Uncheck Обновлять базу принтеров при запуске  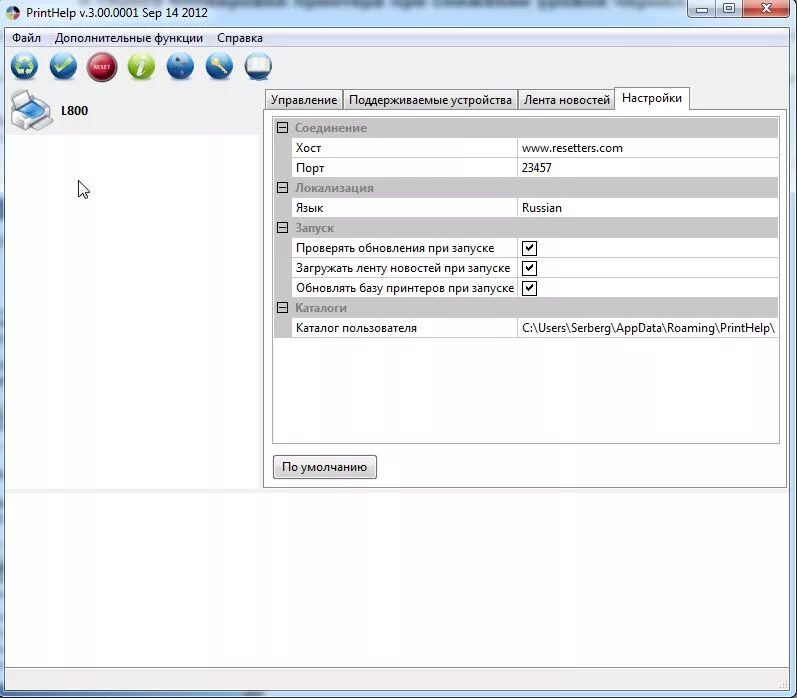(x=529, y=288)
